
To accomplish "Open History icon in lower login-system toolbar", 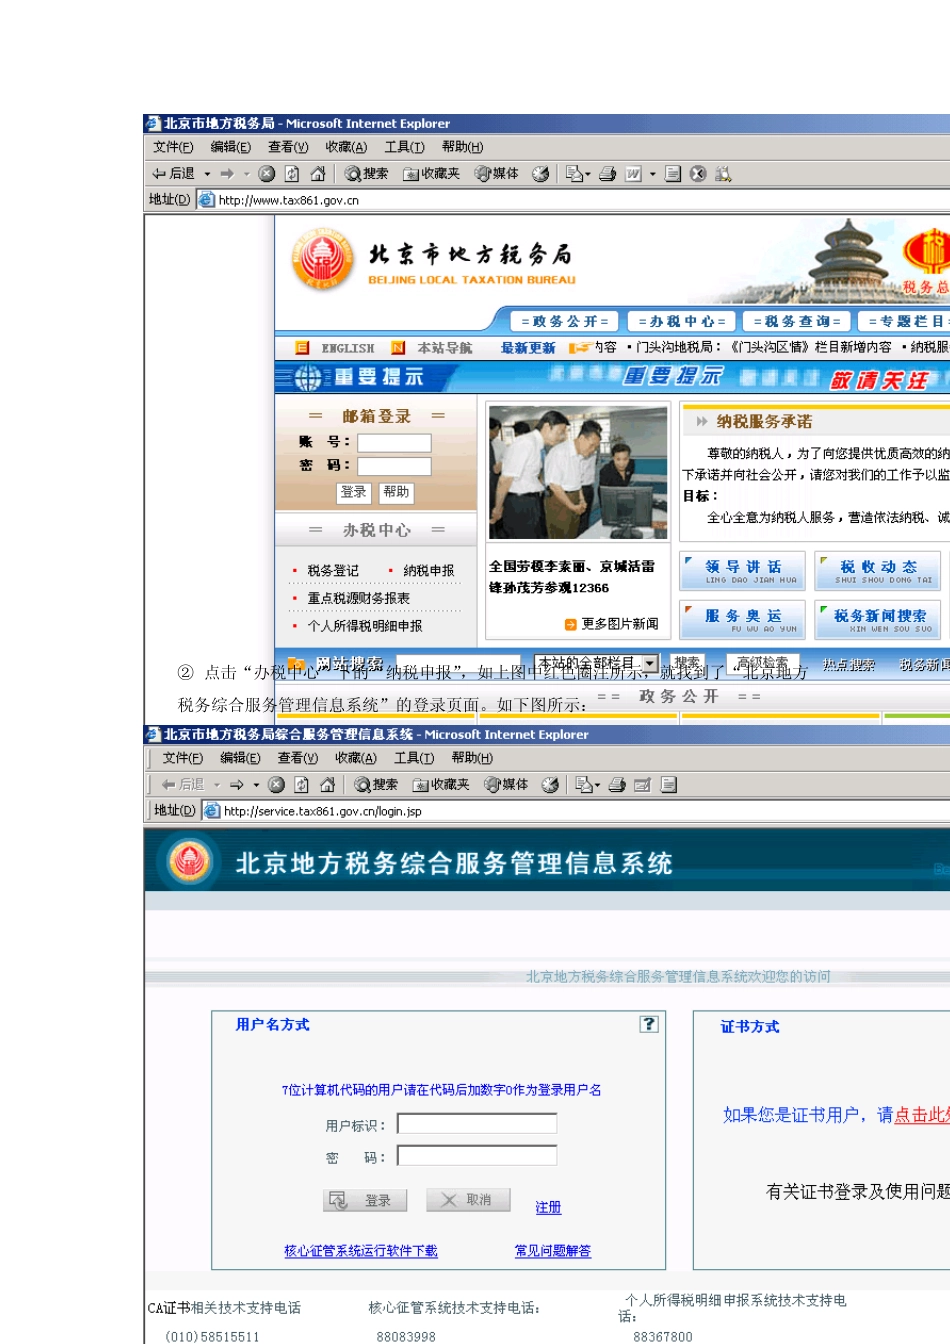I will [550, 785].
